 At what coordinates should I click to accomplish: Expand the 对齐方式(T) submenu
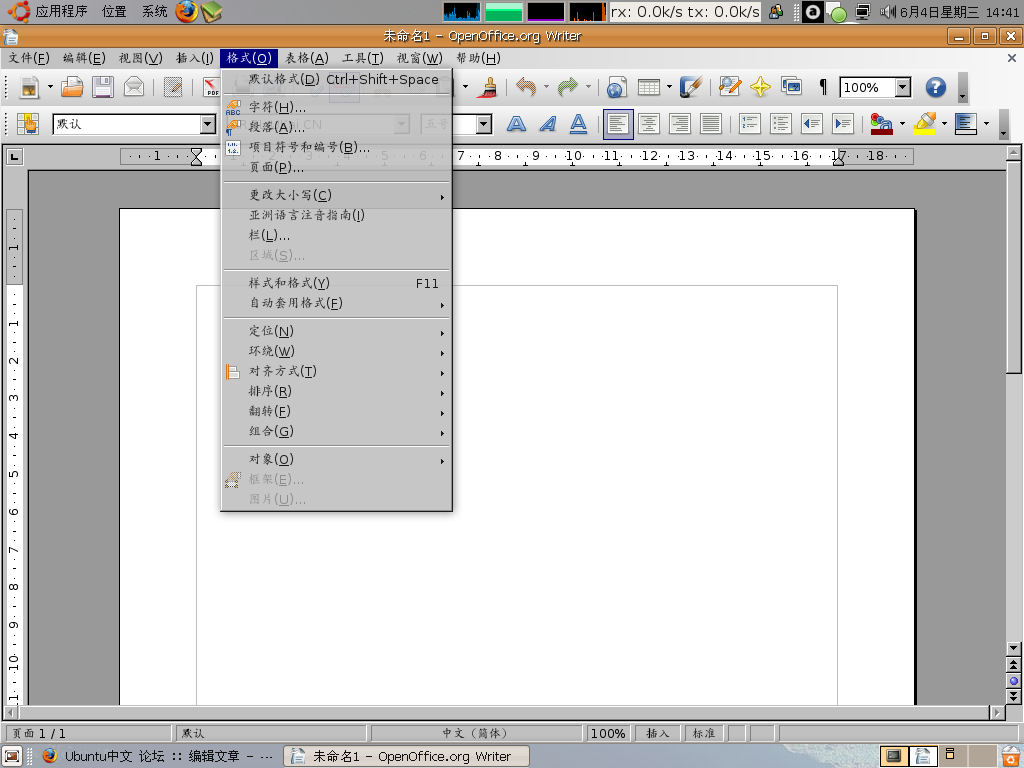(x=336, y=372)
